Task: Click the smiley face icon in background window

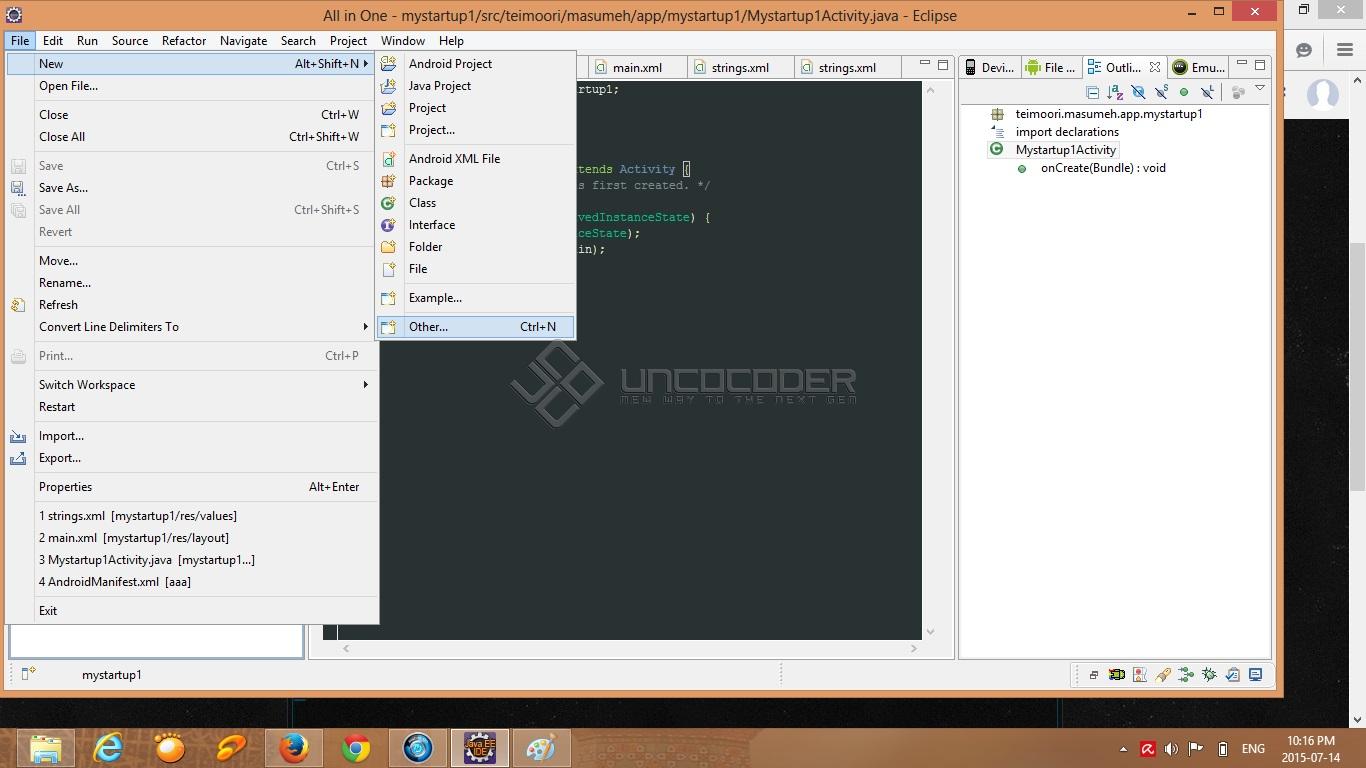Action: coord(1304,50)
